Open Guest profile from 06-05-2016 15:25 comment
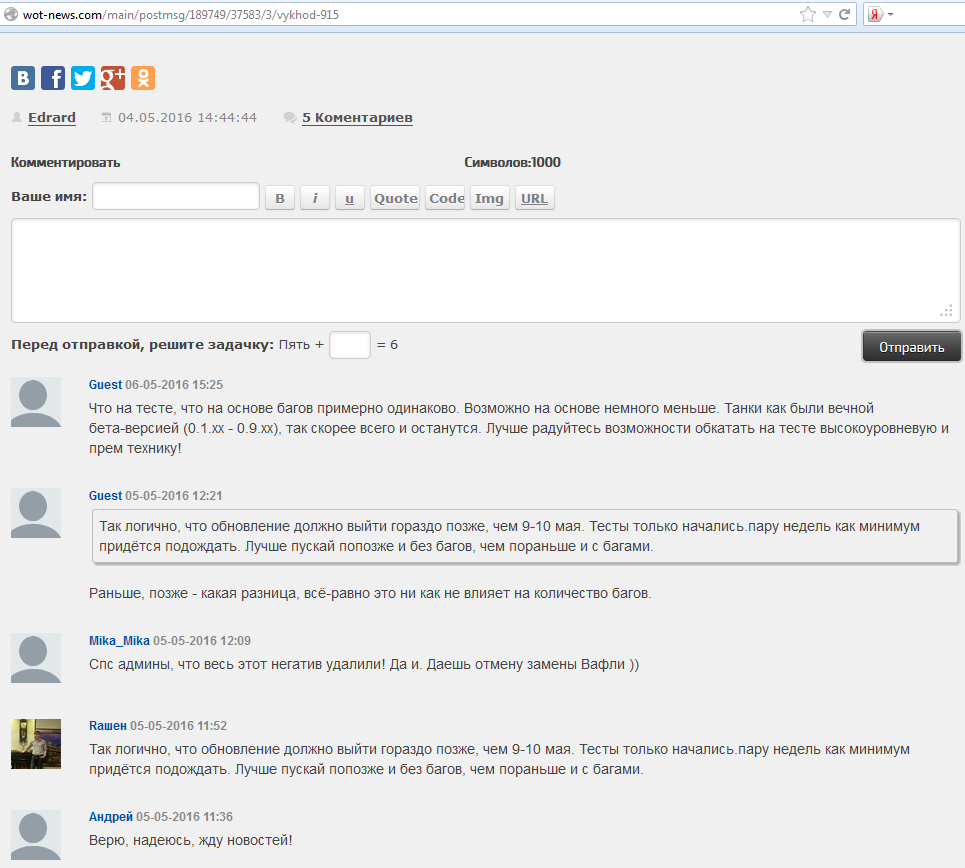Screen dimensions: 965x868 105,385
